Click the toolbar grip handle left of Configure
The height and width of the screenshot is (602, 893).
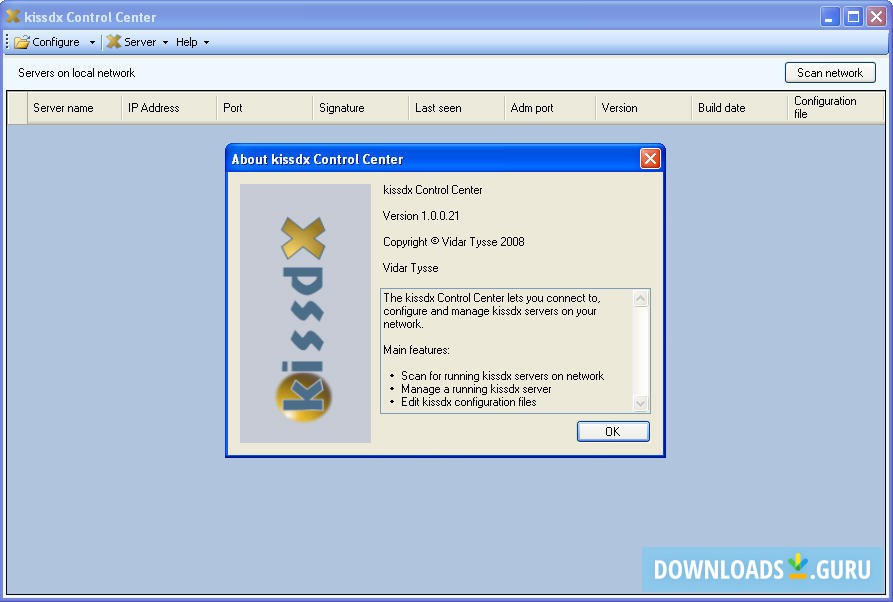coord(7,42)
